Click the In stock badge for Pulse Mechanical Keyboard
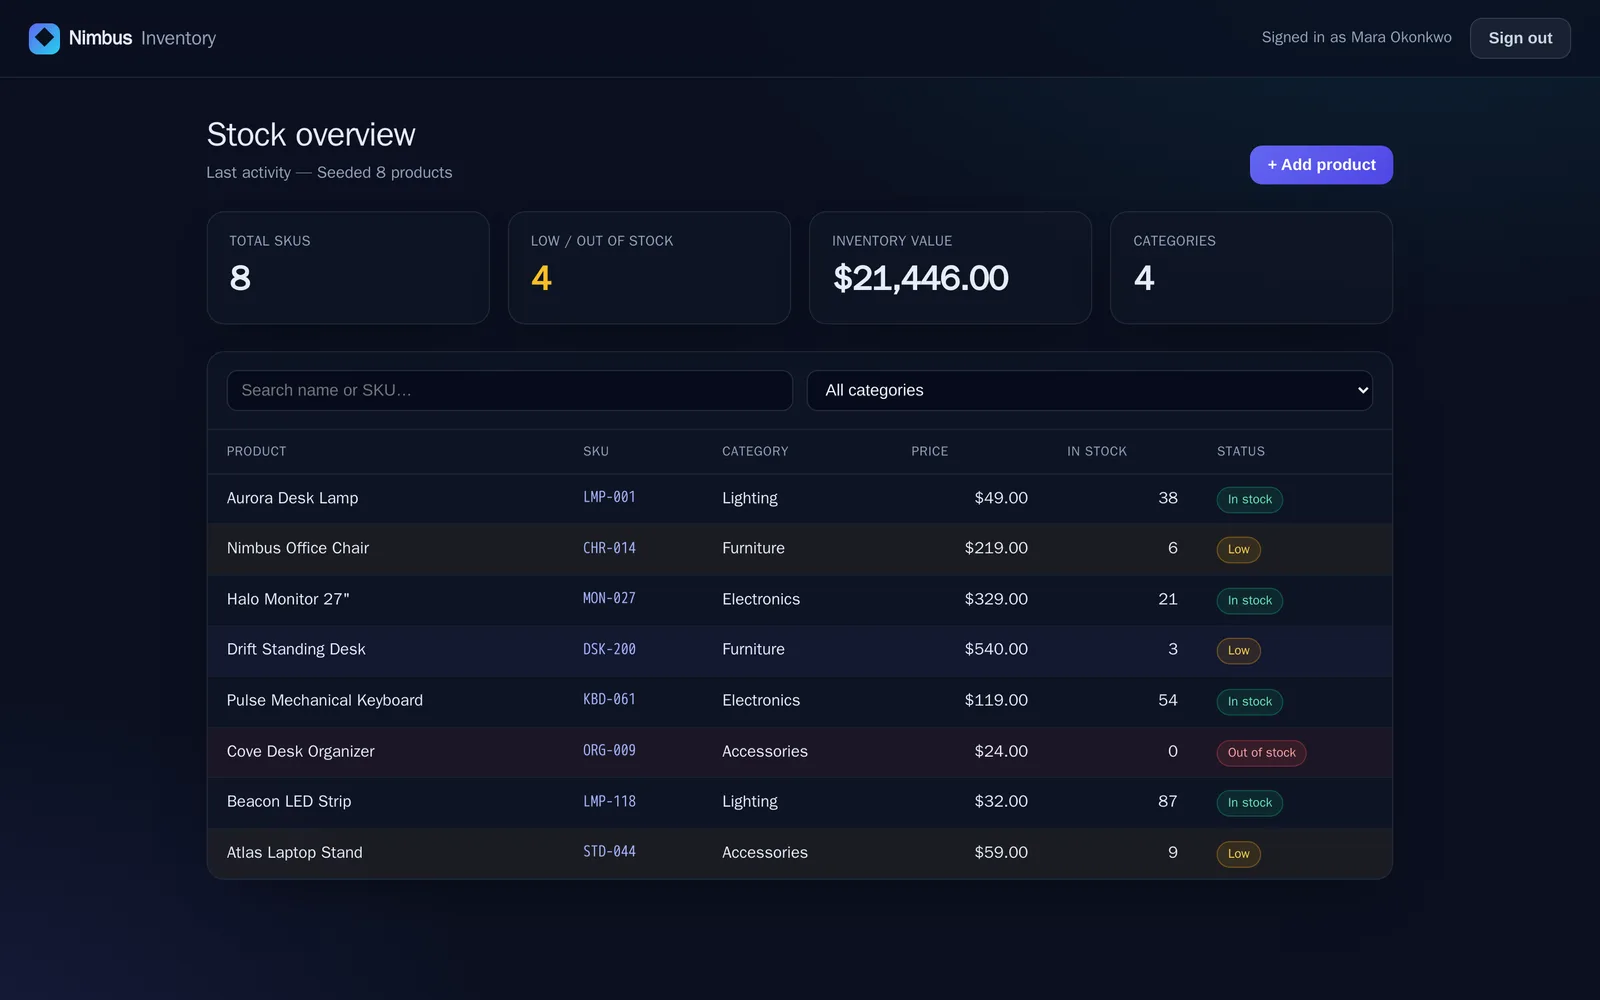Screen dimensions: 1600x1000 1250,702
